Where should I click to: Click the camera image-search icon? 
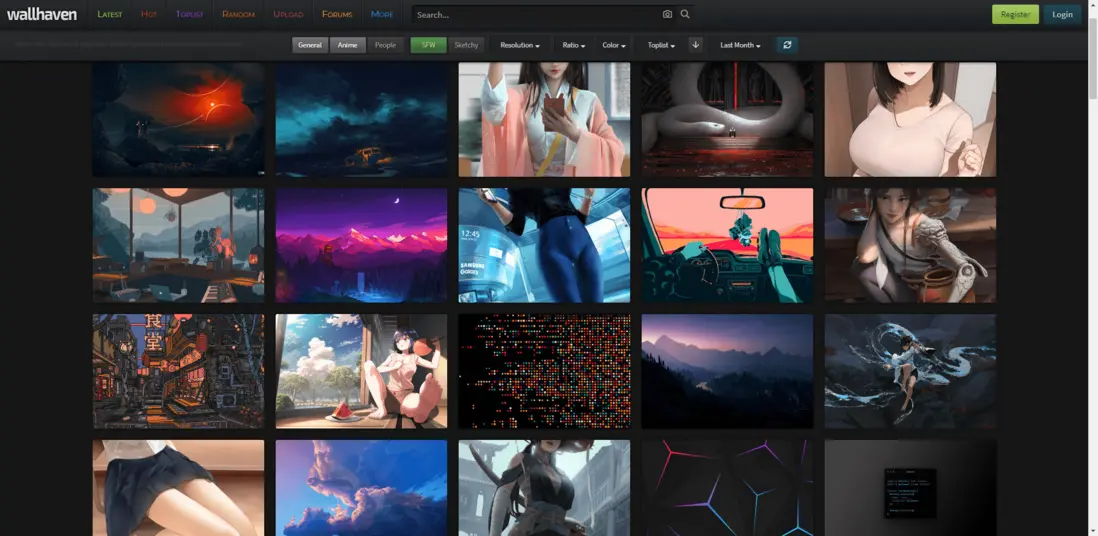[667, 15]
